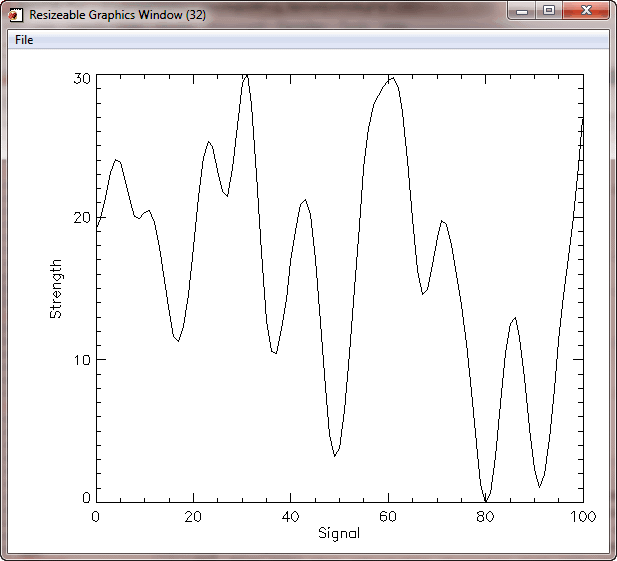Maximize the Resizeable Graphics Window
This screenshot has height=561, width=617.
point(548,11)
